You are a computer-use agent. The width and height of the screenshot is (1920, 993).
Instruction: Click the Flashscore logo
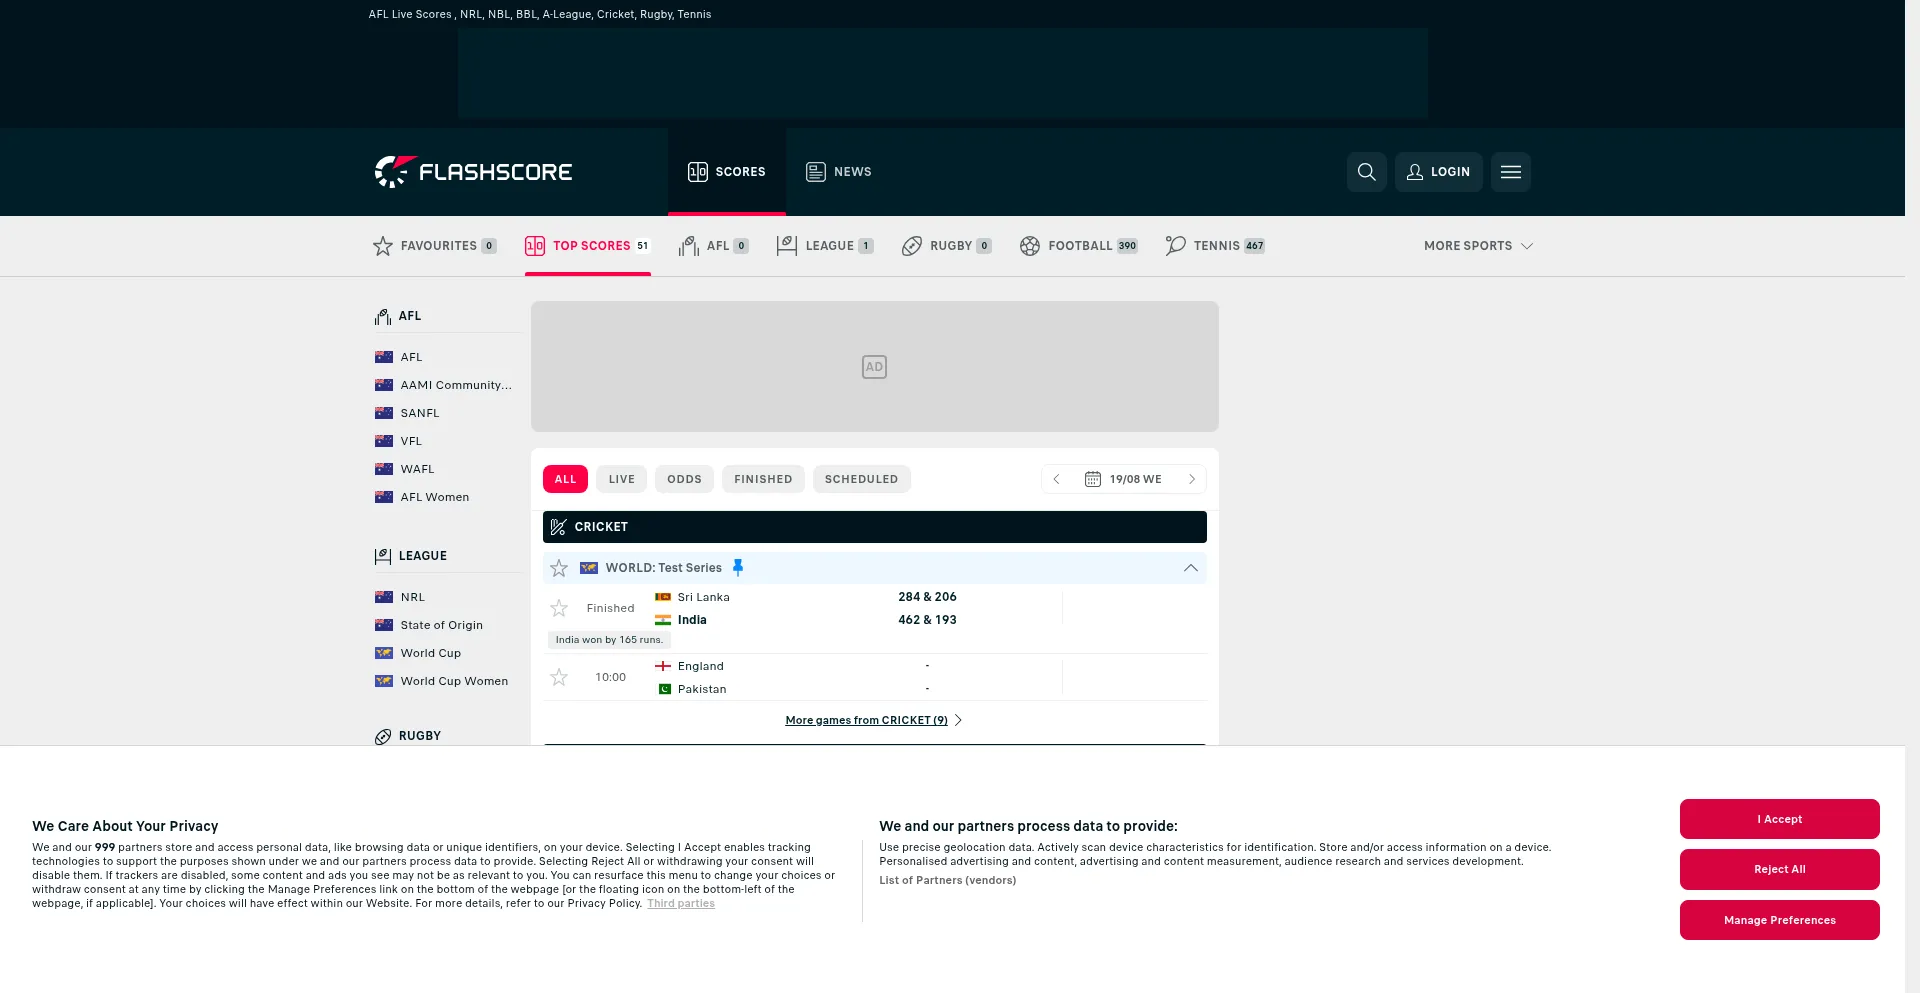point(473,172)
